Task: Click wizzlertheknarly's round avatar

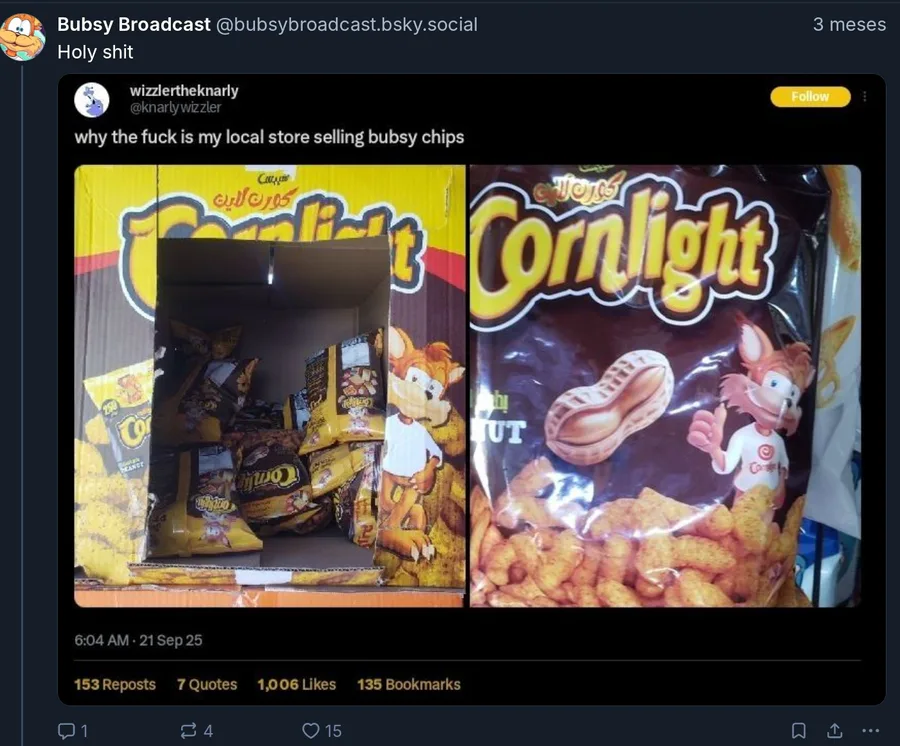Action: click(x=92, y=99)
